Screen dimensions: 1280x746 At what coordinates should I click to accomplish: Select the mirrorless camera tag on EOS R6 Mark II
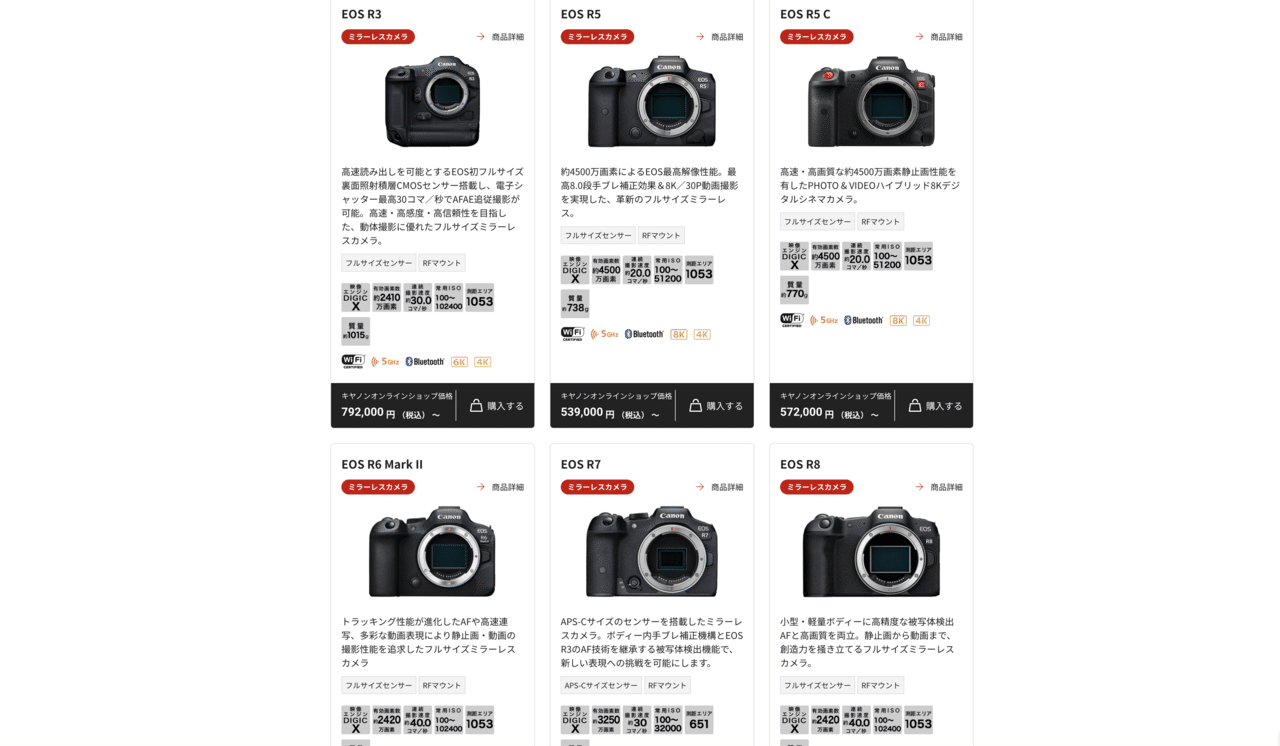[x=378, y=487]
